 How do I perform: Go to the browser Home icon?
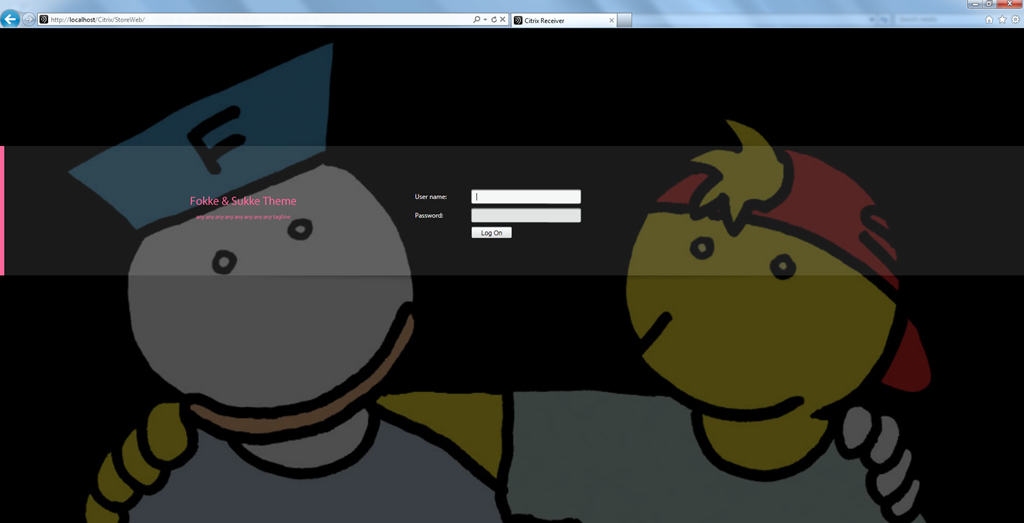pyautogui.click(x=989, y=20)
